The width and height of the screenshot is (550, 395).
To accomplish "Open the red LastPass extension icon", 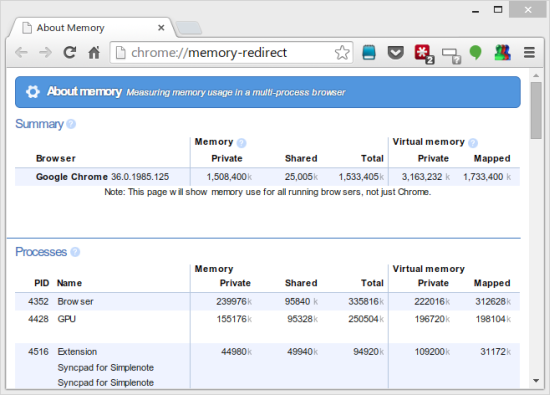I will click(424, 54).
